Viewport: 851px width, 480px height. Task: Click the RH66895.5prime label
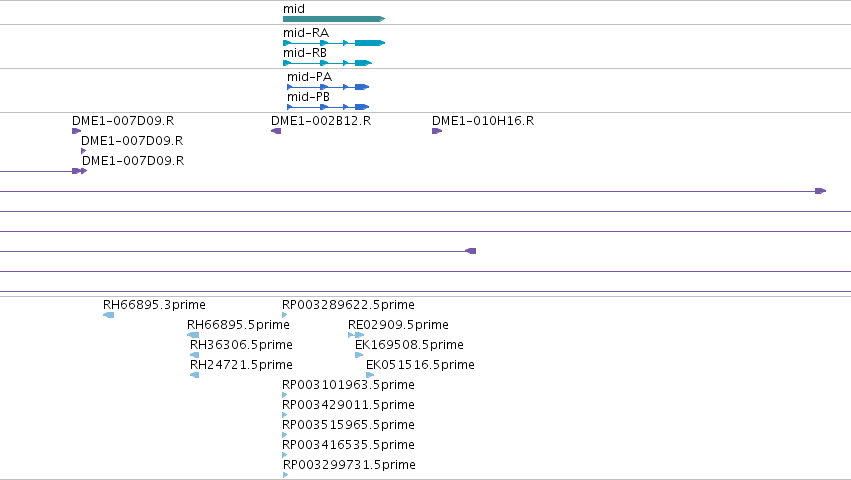pos(238,325)
